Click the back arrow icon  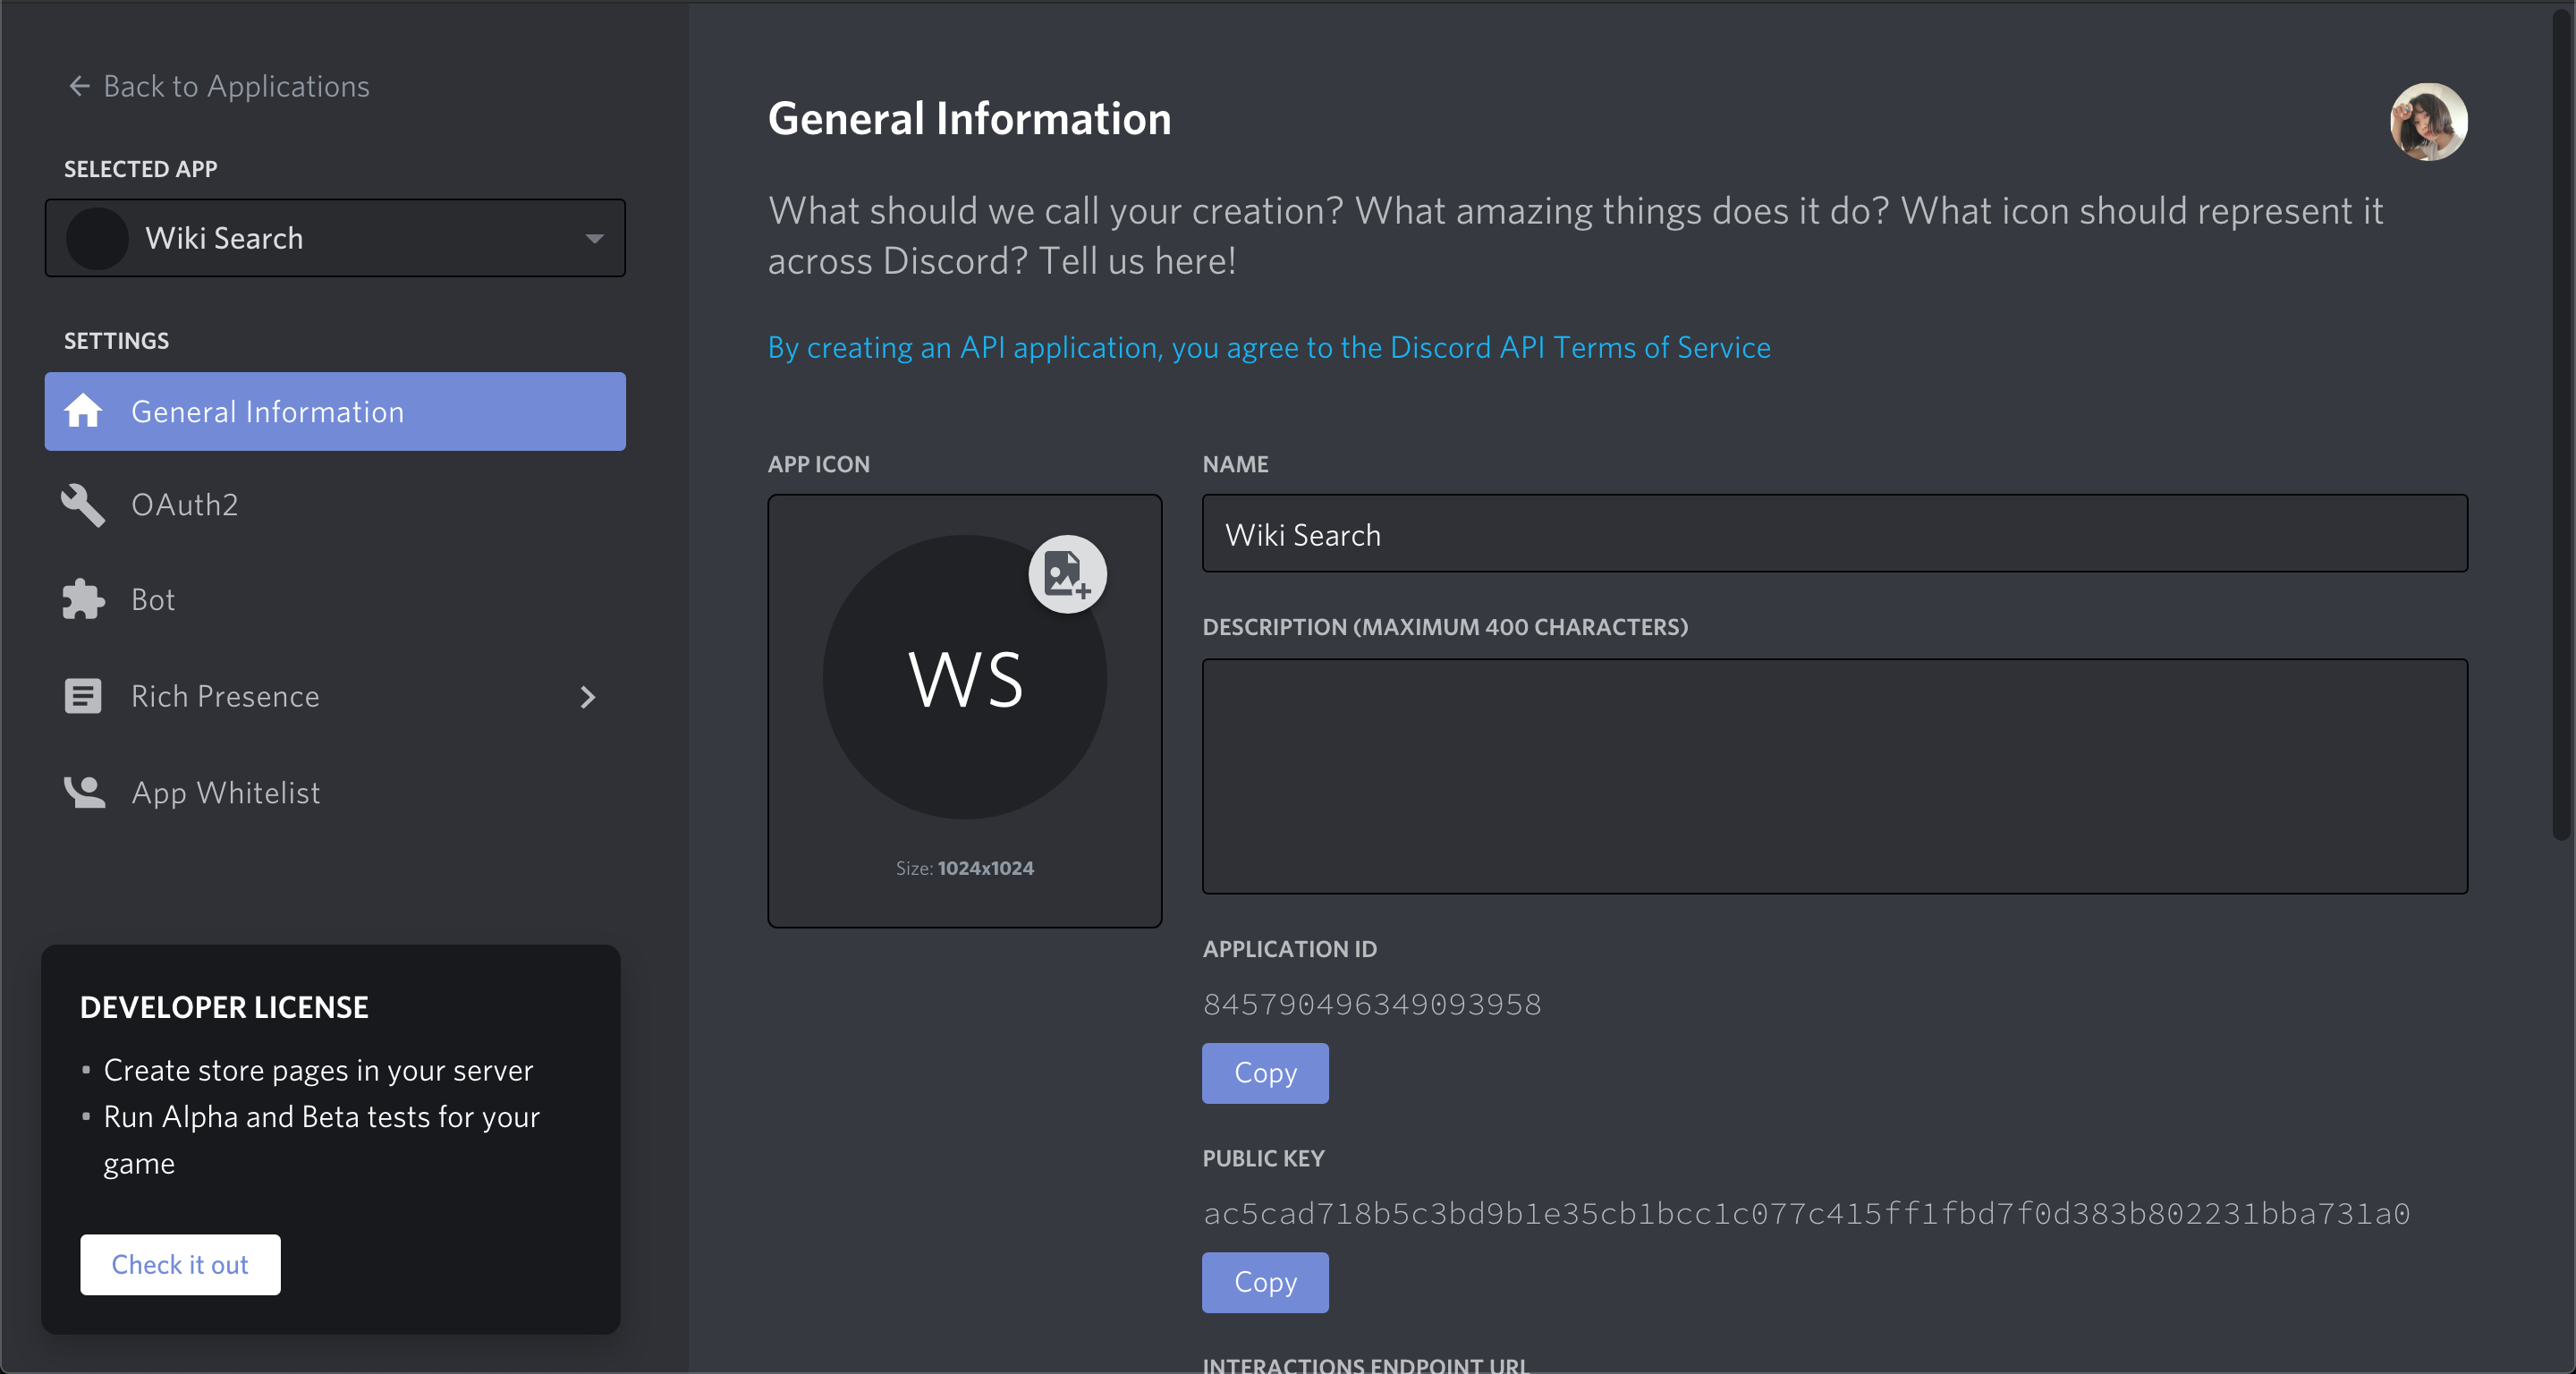click(x=79, y=86)
